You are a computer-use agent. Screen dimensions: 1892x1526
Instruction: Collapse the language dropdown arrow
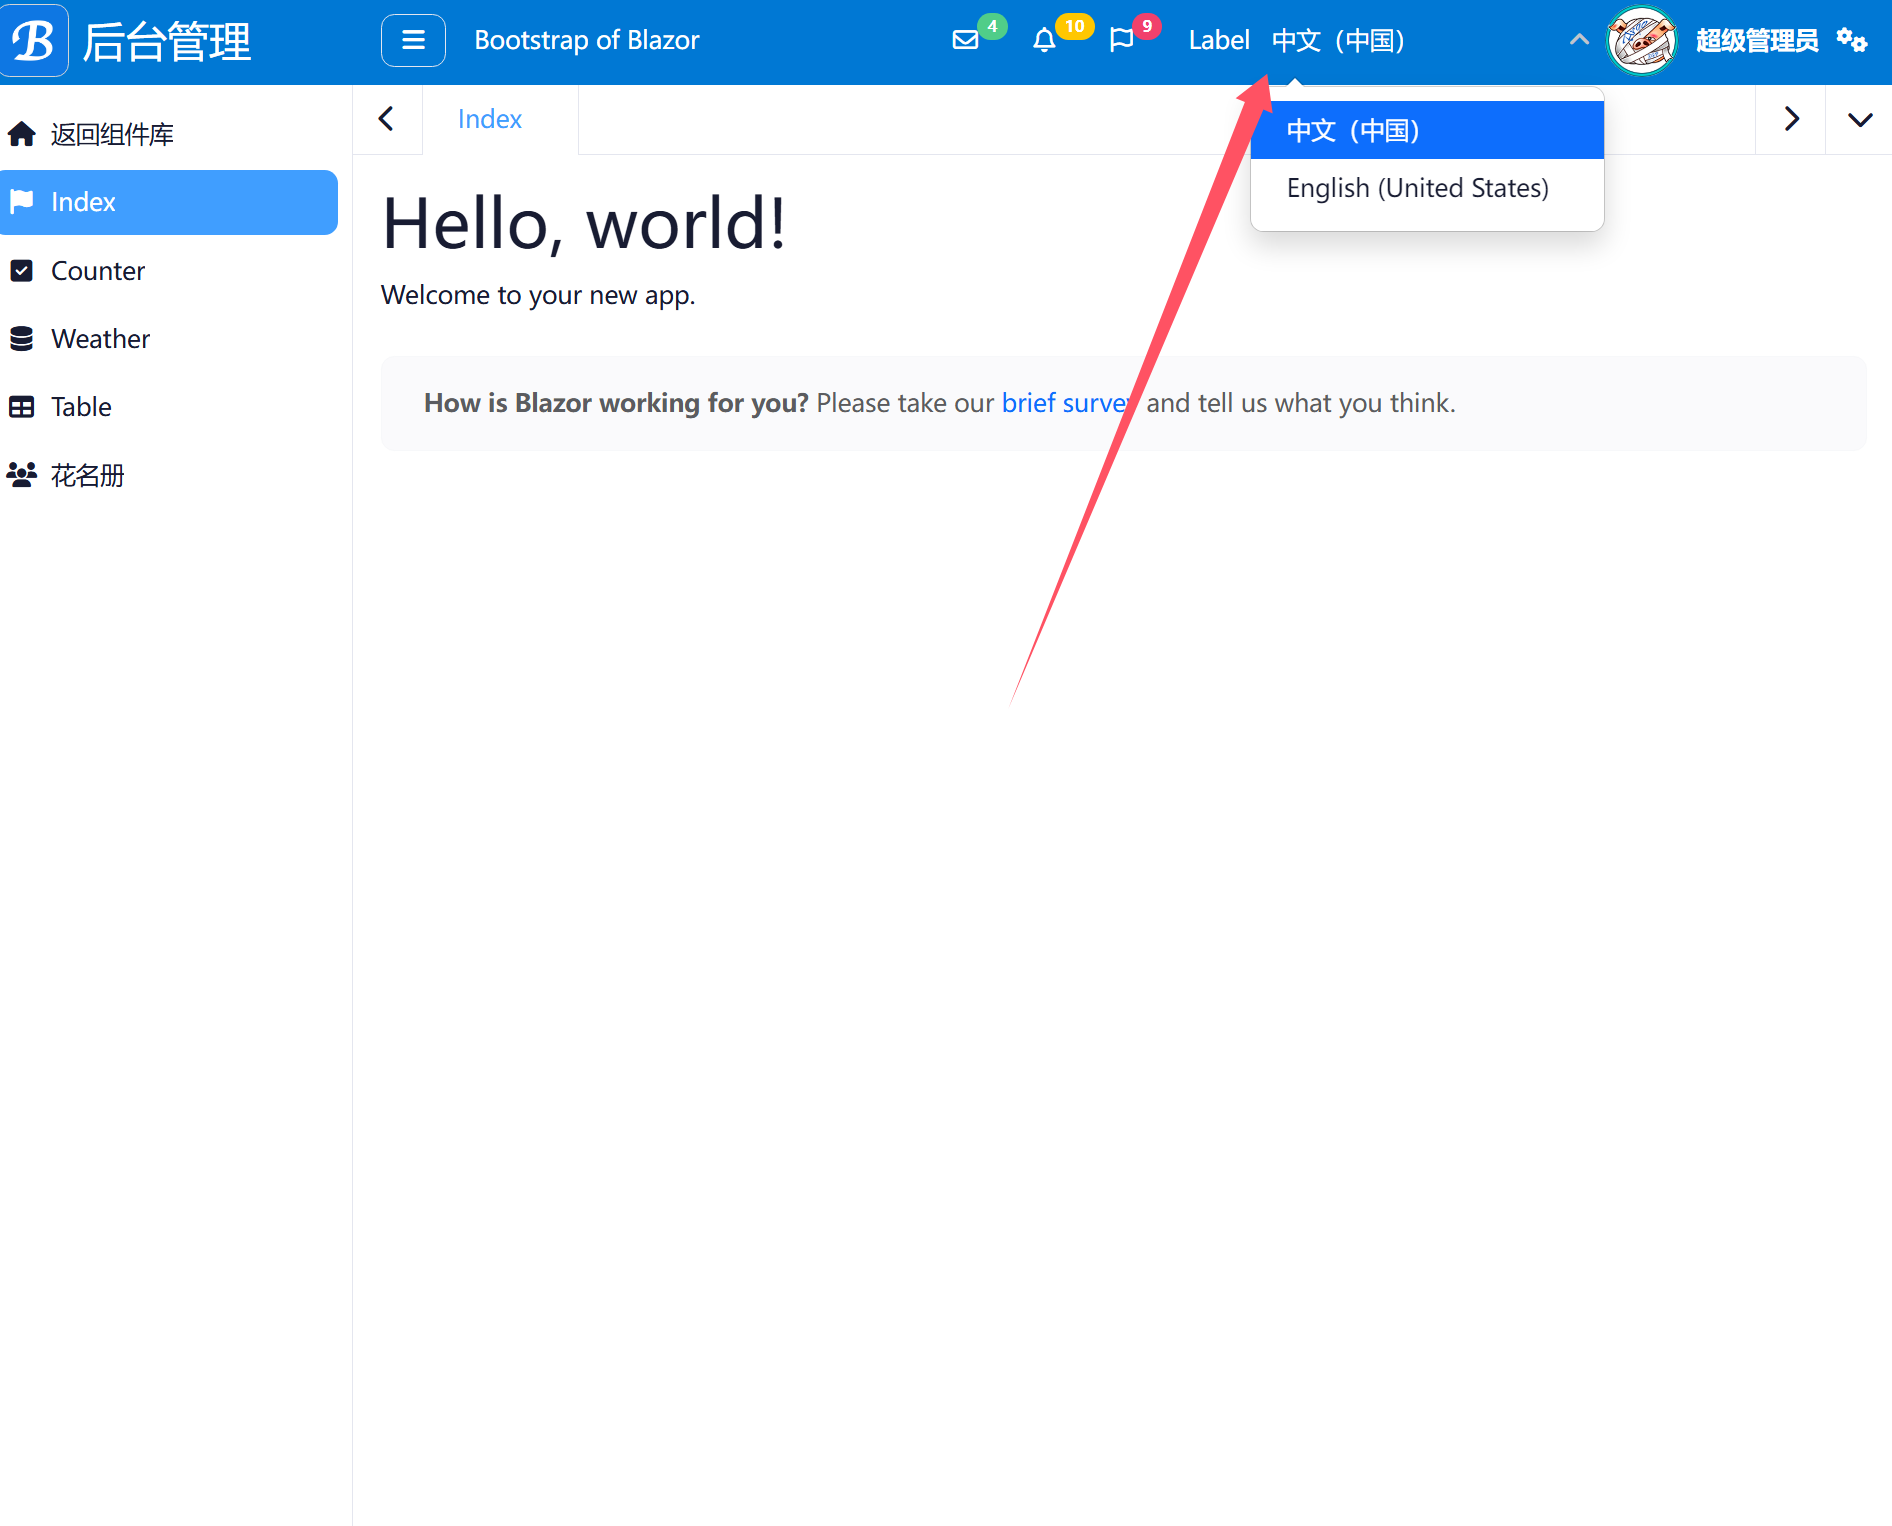tap(1579, 40)
